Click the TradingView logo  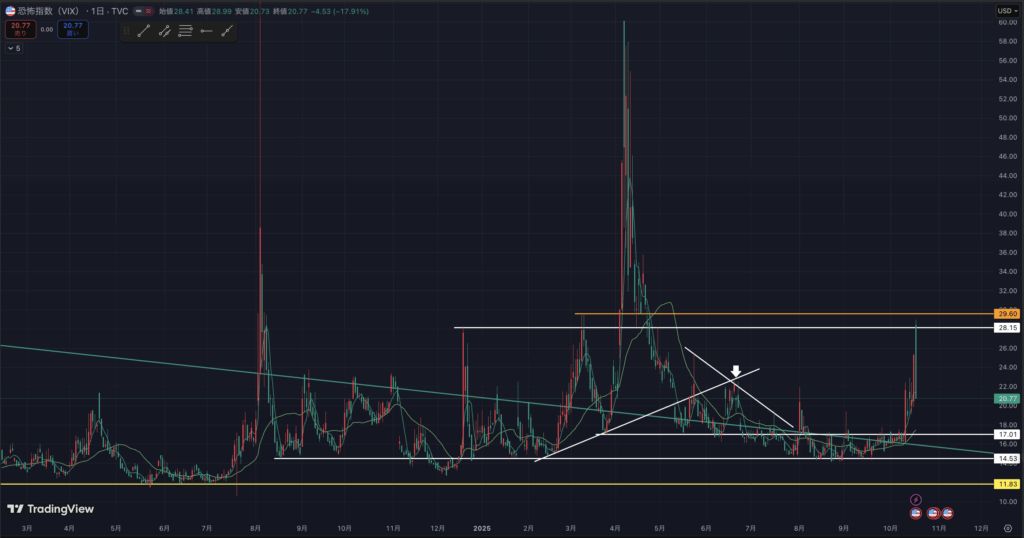(50, 509)
